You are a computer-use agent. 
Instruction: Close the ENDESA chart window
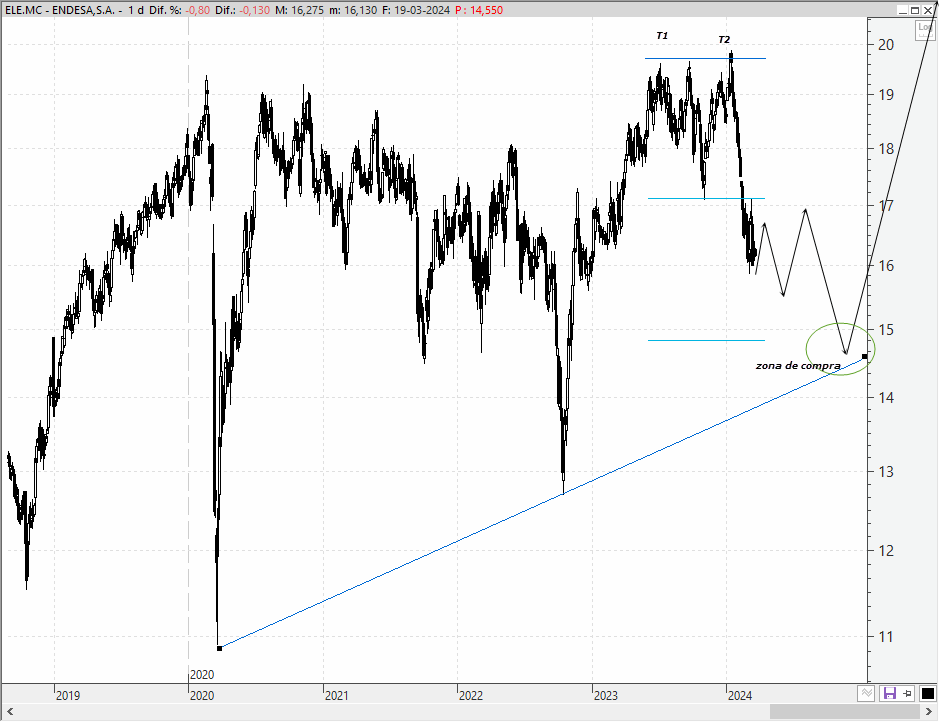pyautogui.click(x=928, y=10)
